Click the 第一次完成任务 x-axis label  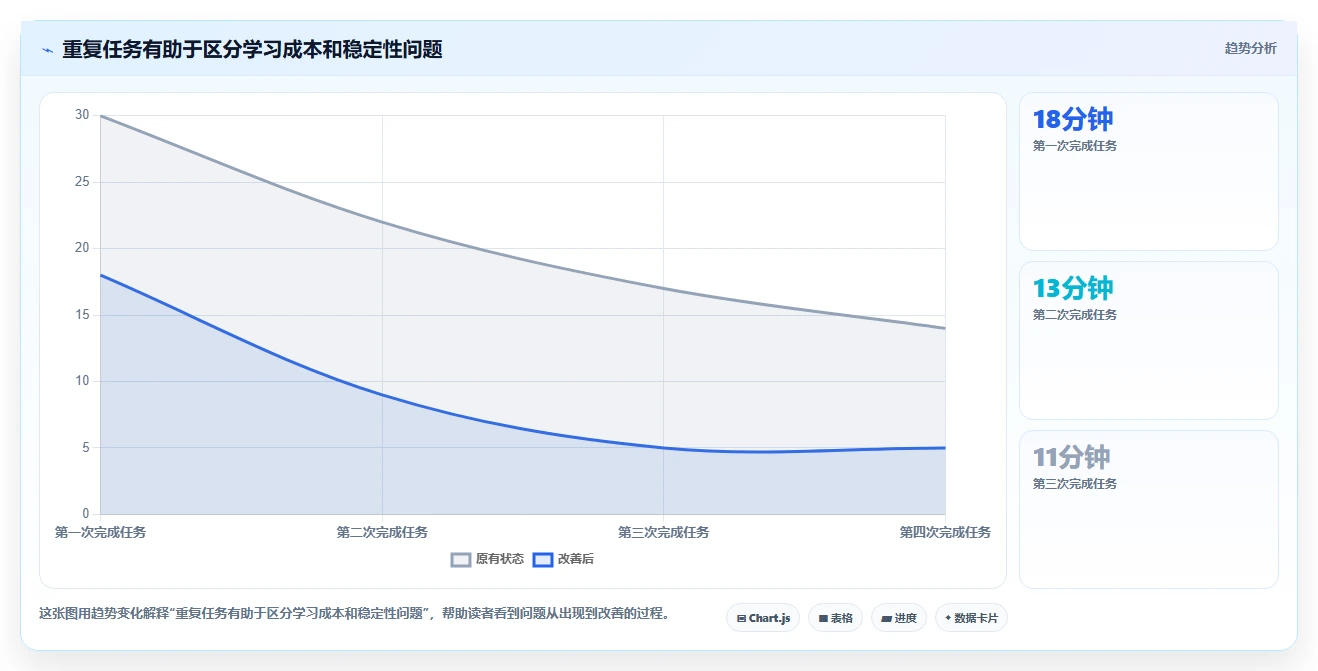100,532
